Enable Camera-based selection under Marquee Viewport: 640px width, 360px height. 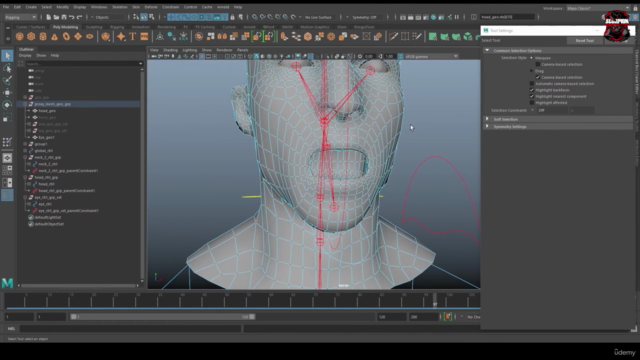tap(538, 64)
